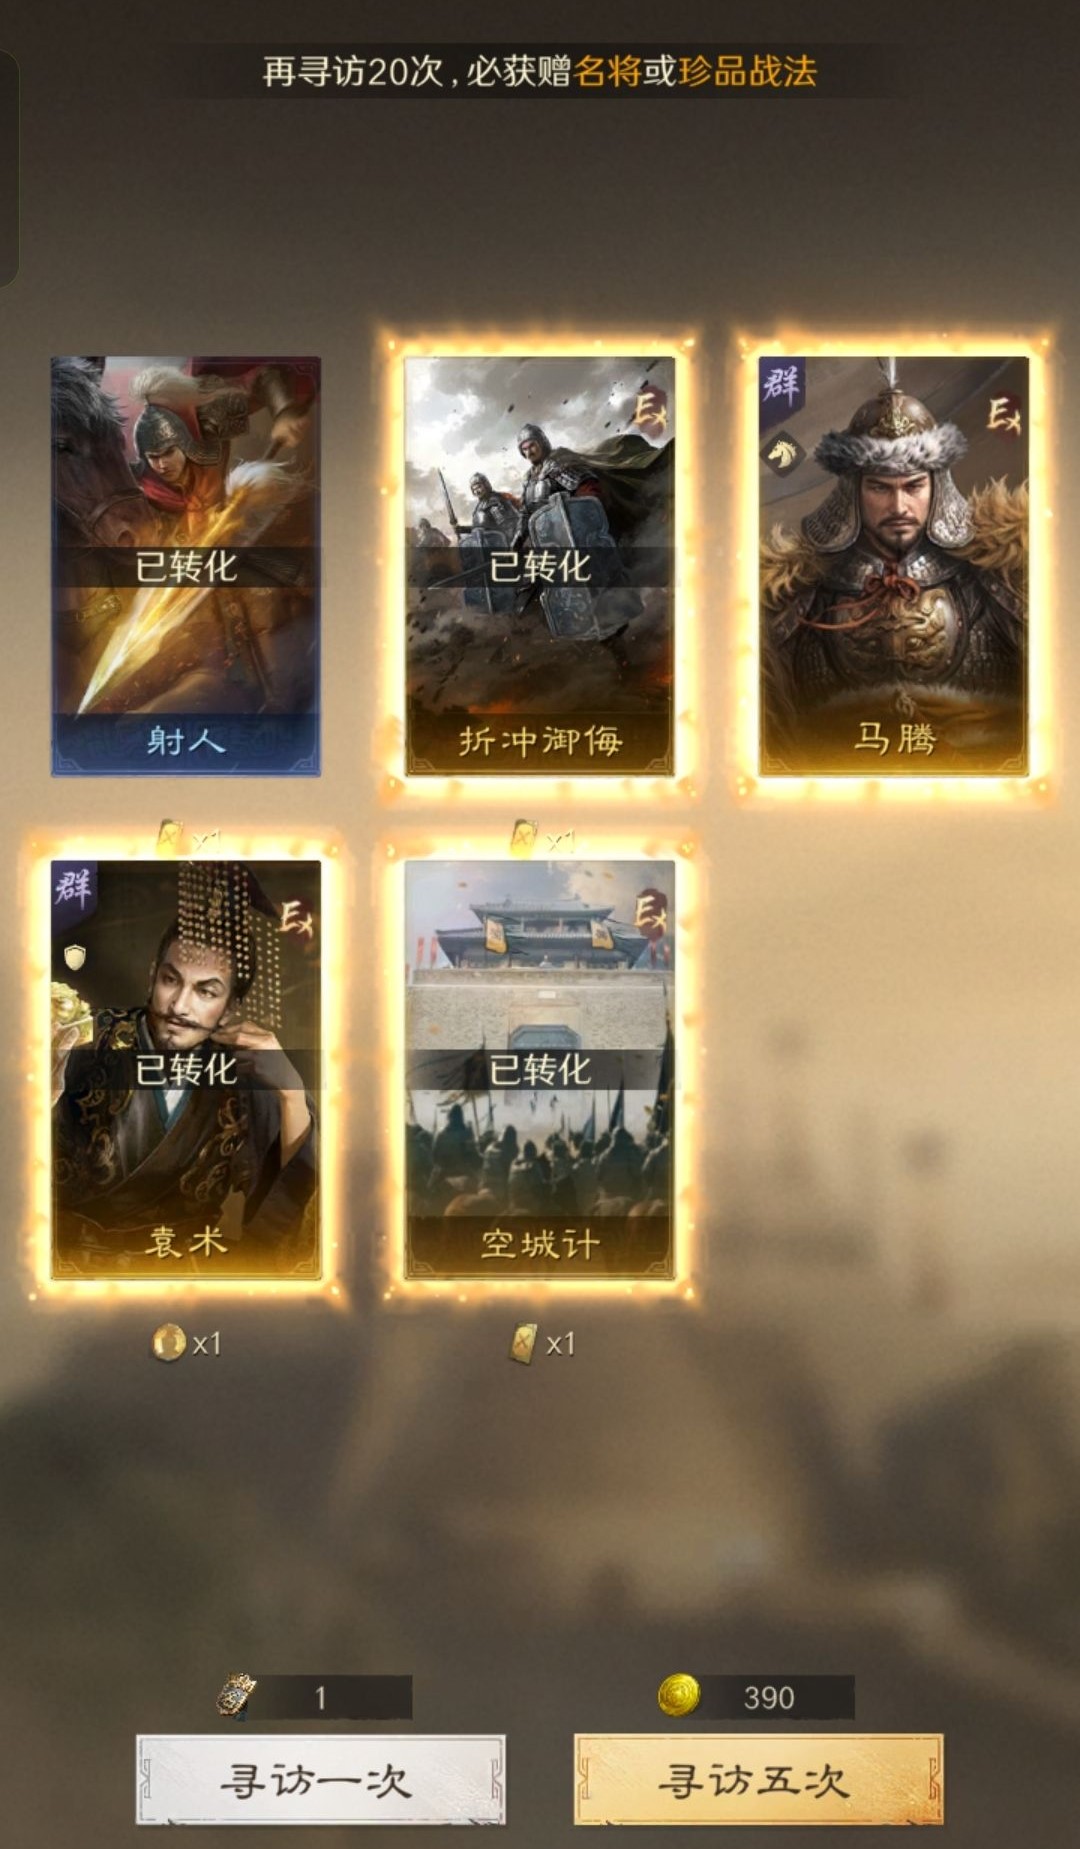The width and height of the screenshot is (1080, 1849).
Task: Click the Ex badge on 空城计 card
Action: pyautogui.click(x=649, y=914)
